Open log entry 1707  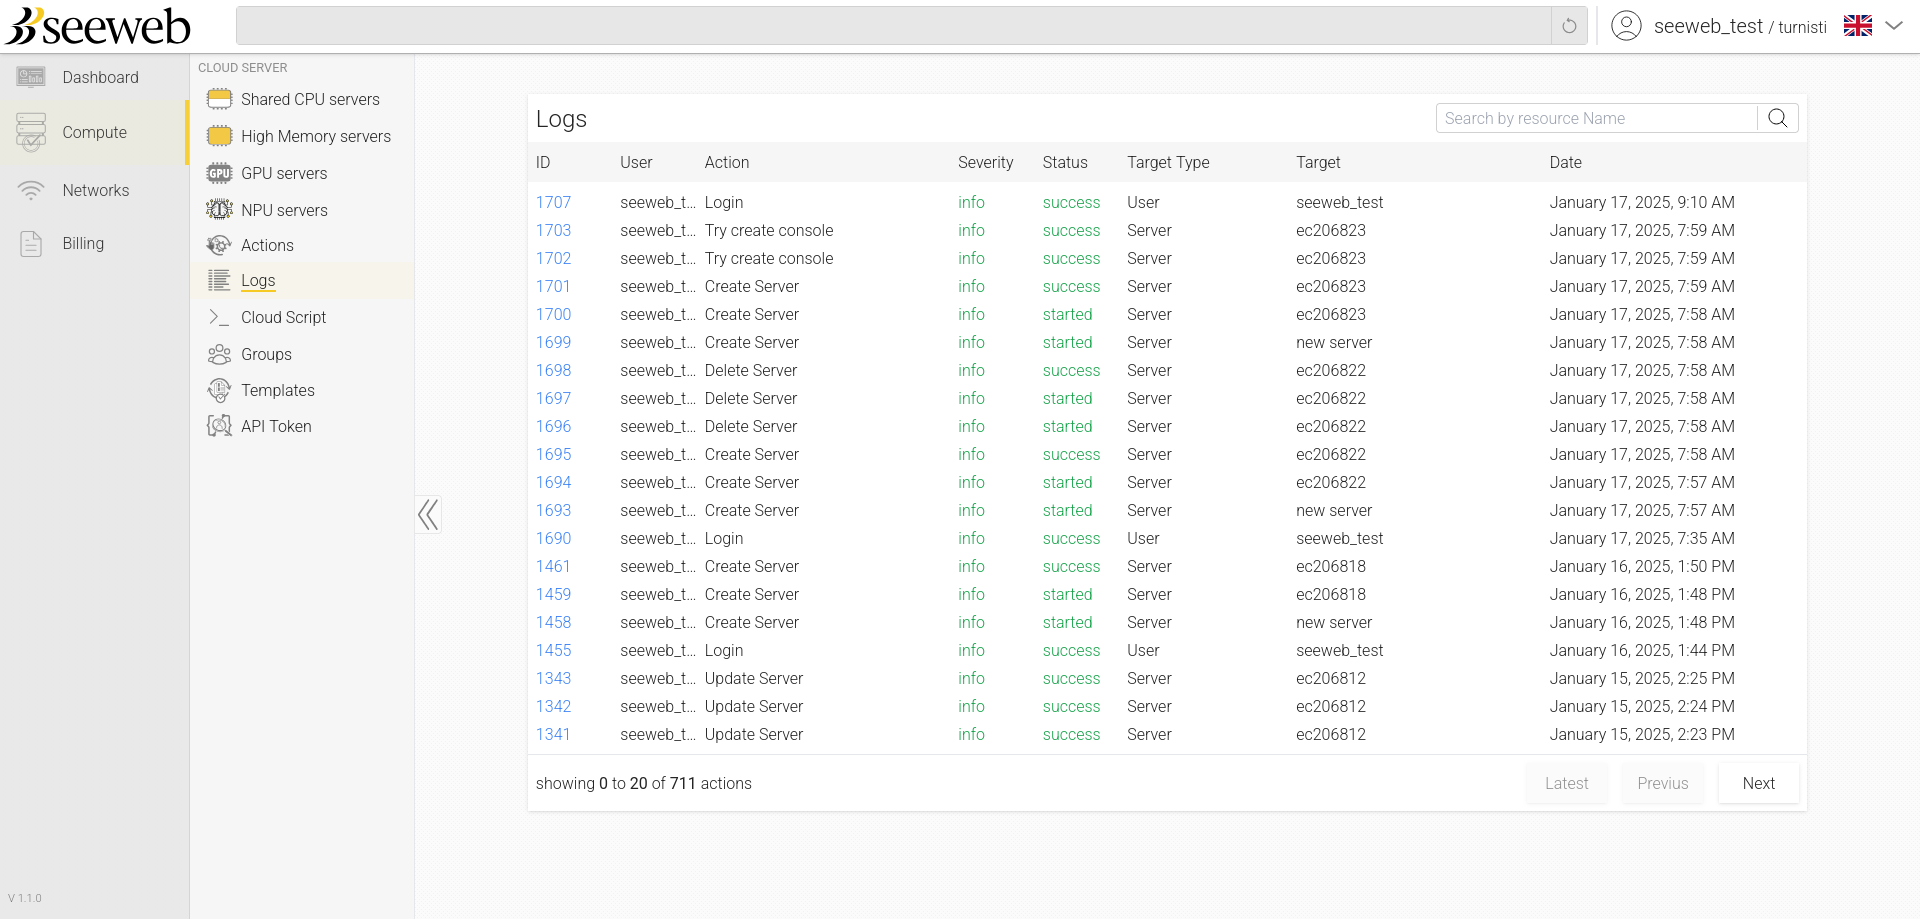click(553, 202)
